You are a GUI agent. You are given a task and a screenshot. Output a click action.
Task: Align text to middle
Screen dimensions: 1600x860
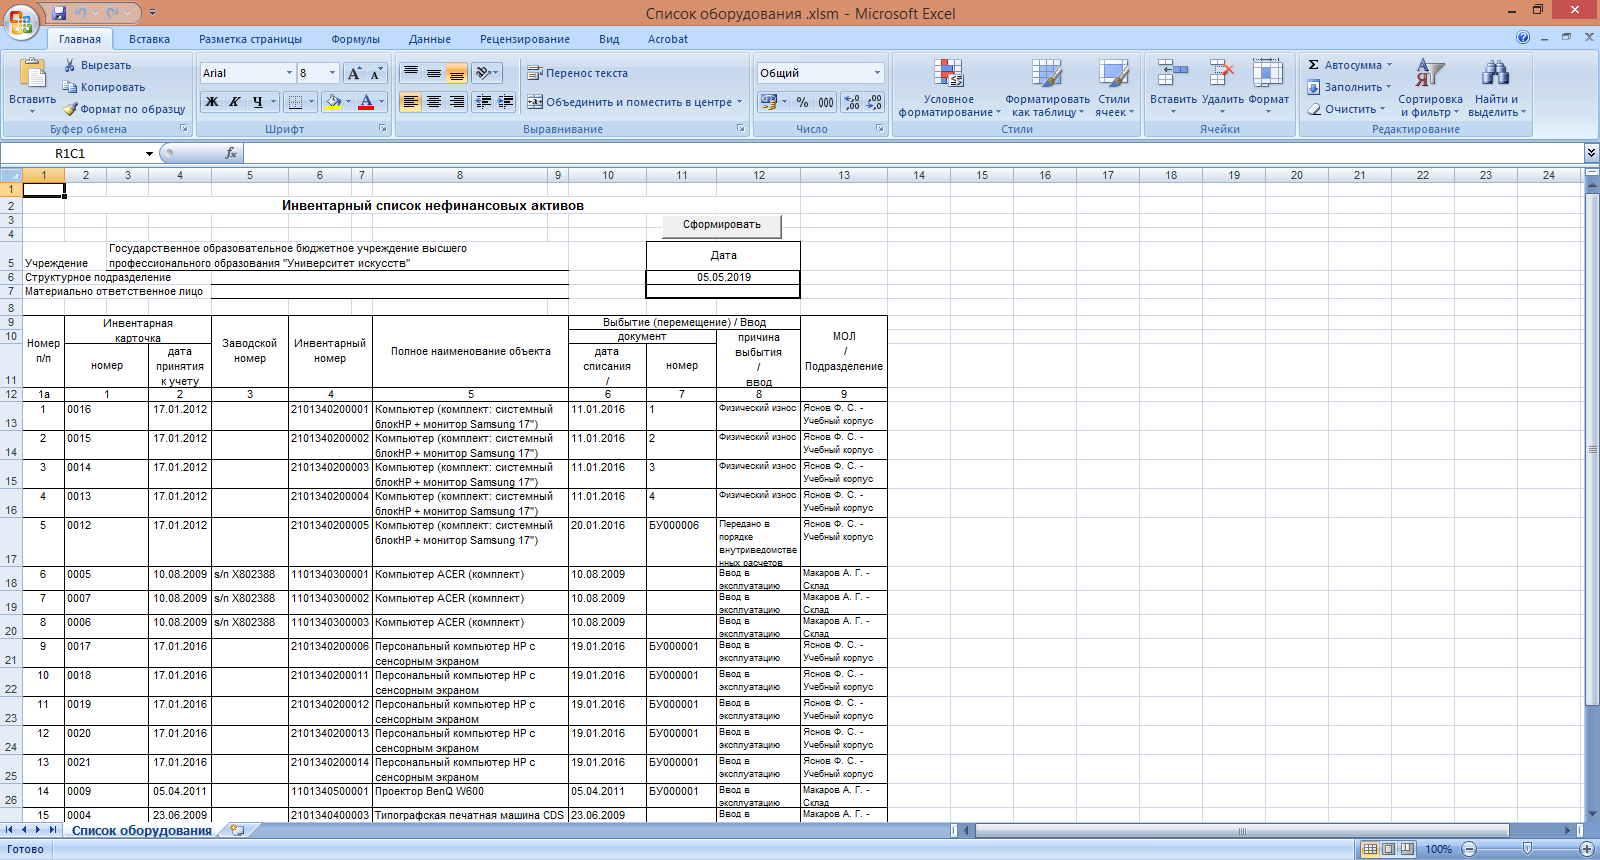pos(433,73)
